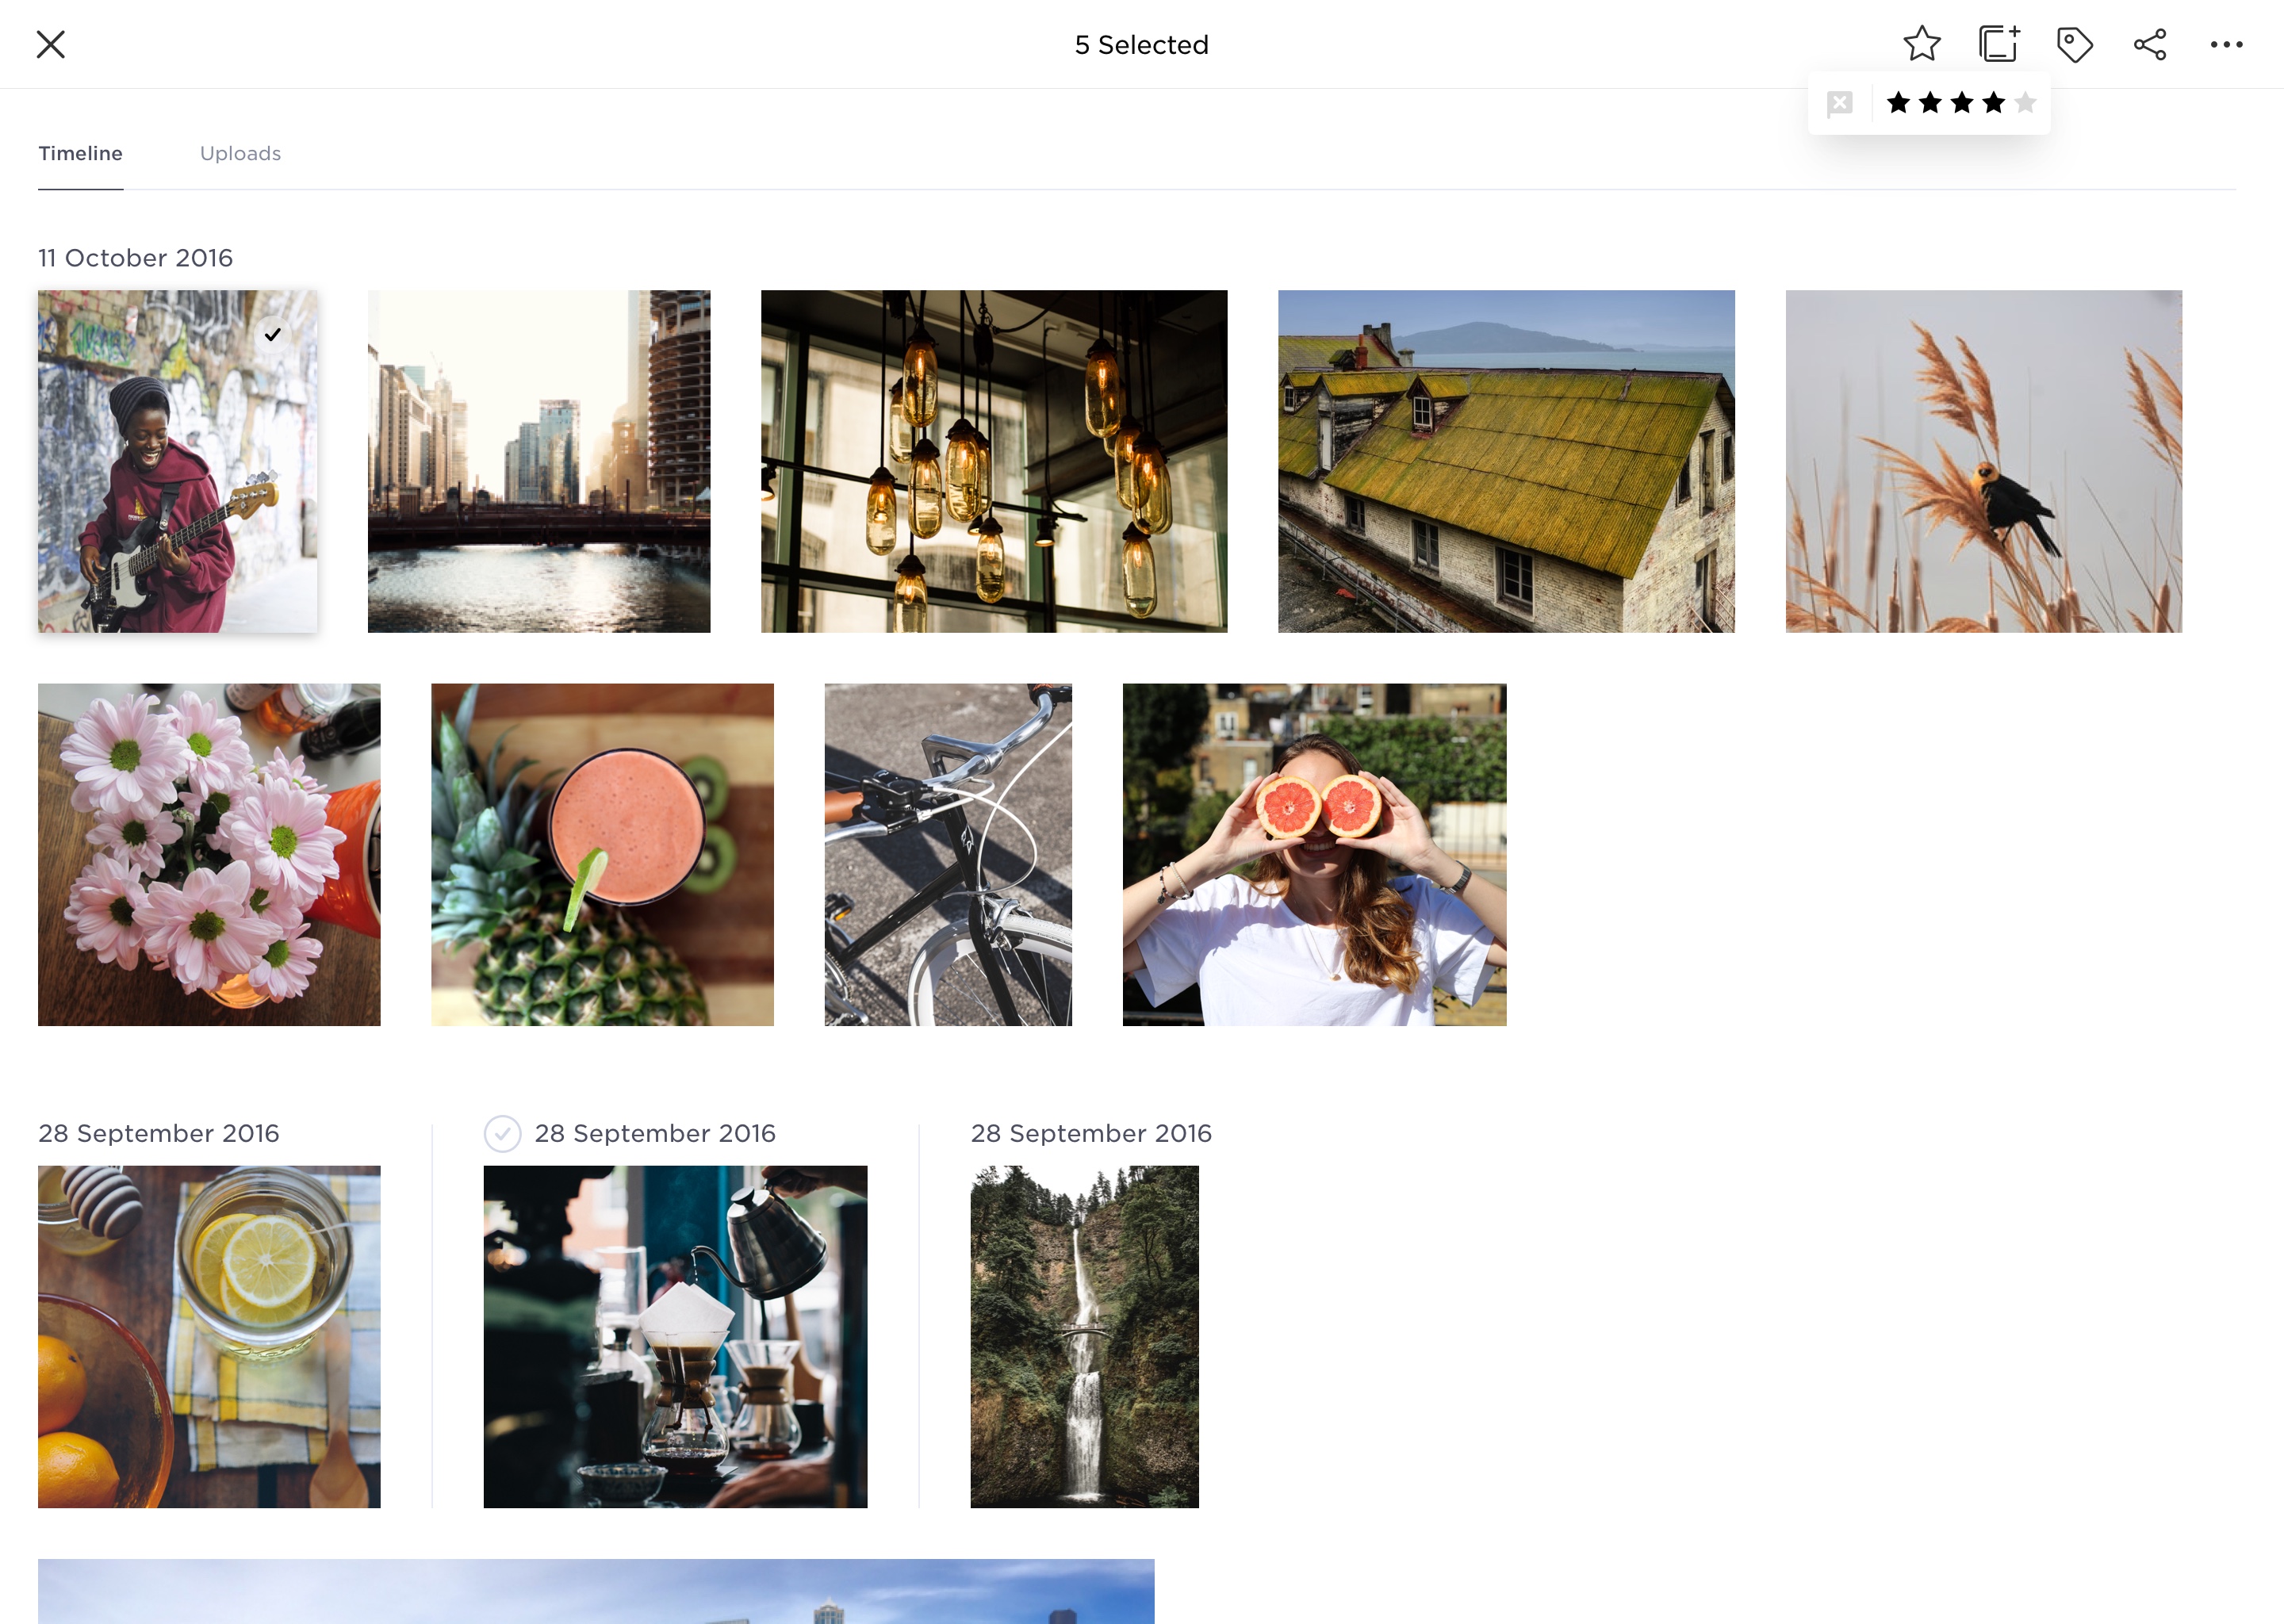
Task: Select the pink smoothie and pineapple photo
Action: [x=602, y=854]
